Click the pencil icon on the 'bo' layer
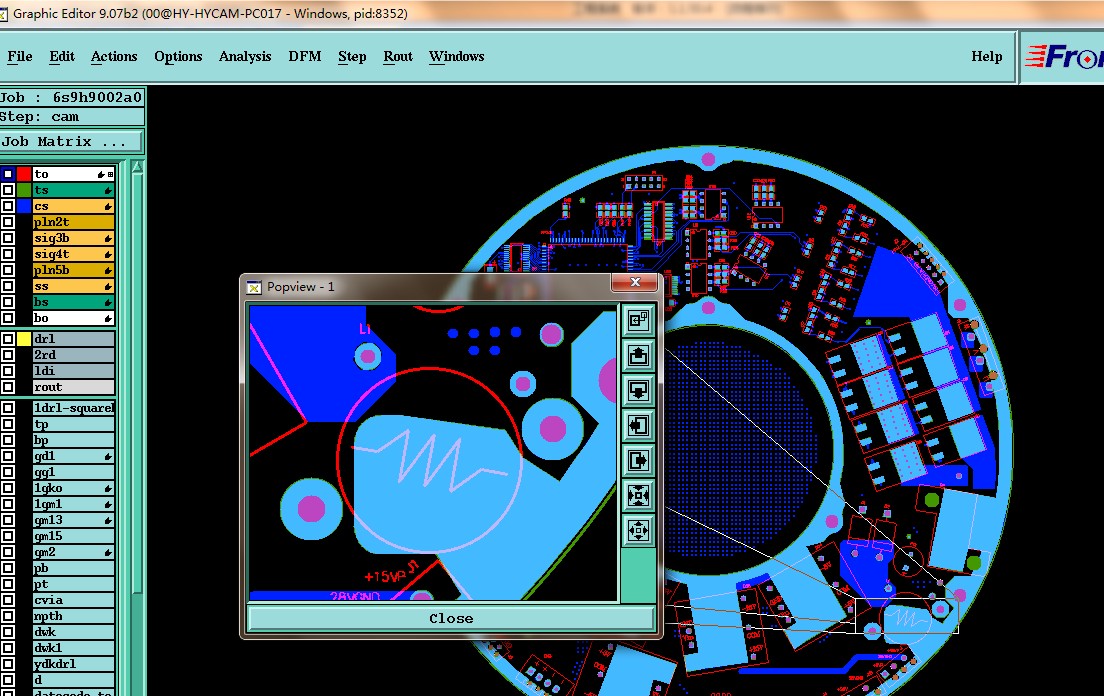The image size is (1104, 696). point(108,319)
